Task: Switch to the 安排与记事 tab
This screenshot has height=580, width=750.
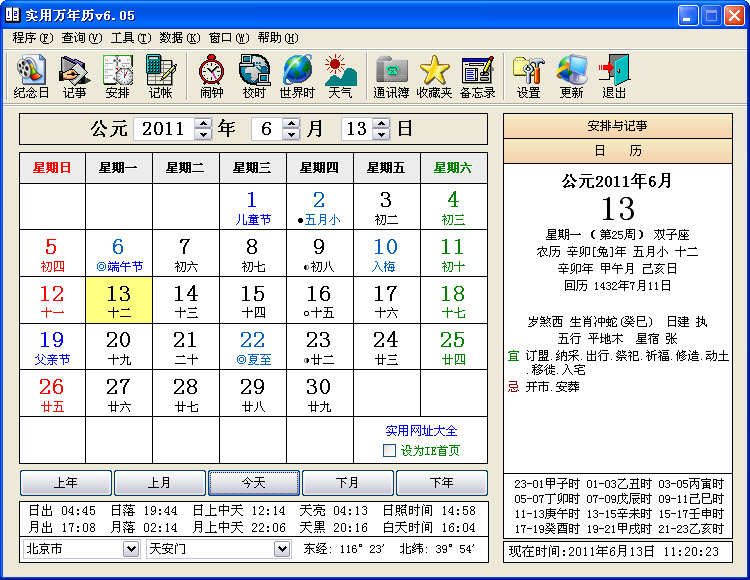Action: point(617,126)
